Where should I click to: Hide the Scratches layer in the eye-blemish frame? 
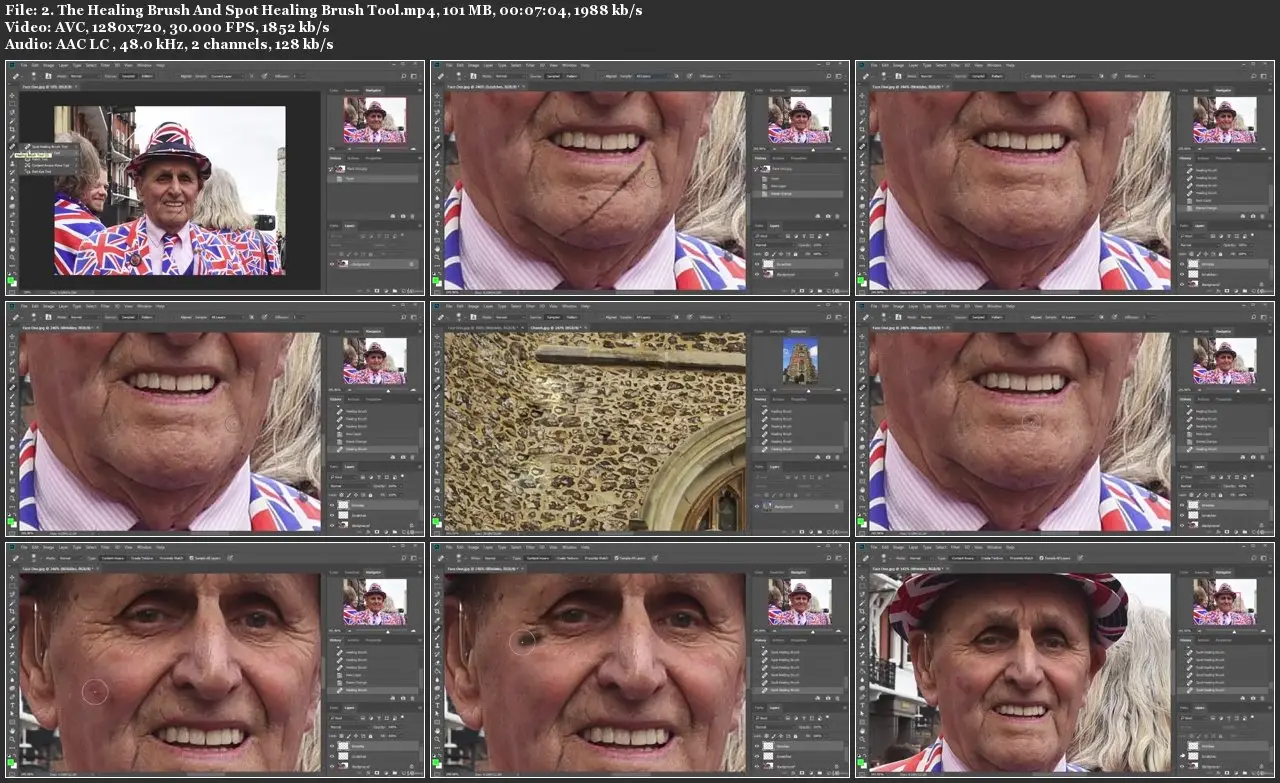[x=758, y=758]
